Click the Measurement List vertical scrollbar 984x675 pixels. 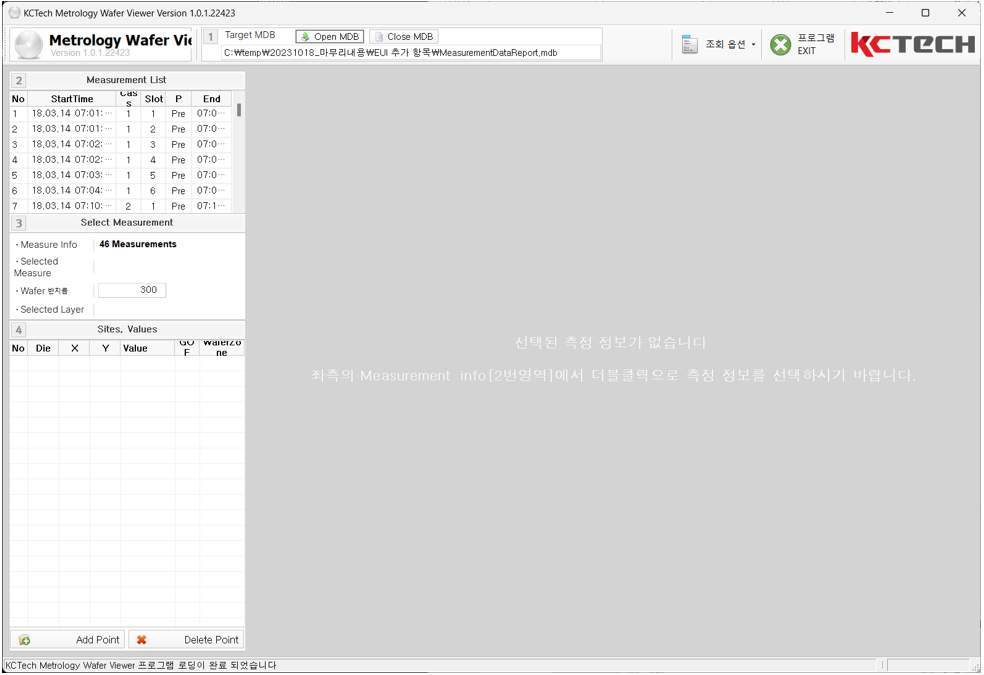[x=239, y=150]
